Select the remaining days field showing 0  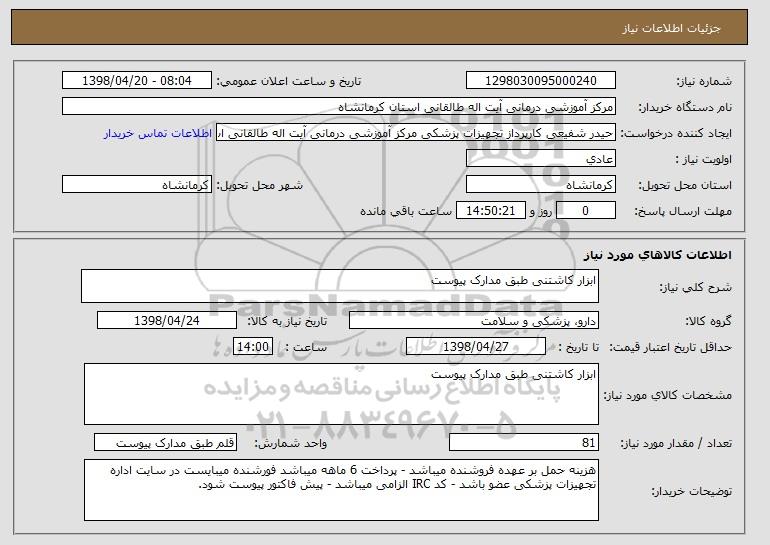(585, 211)
